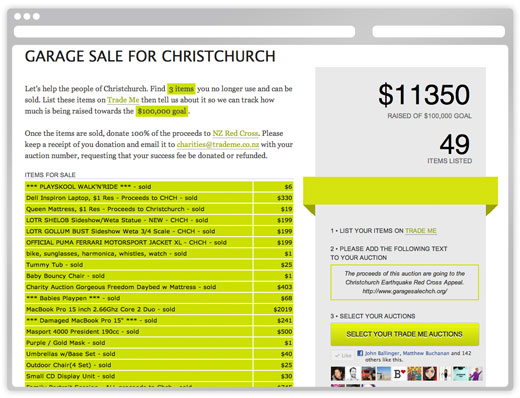The width and height of the screenshot is (520, 398).
Task: Click Select Your Trade Me Auctions button
Action: point(405,334)
